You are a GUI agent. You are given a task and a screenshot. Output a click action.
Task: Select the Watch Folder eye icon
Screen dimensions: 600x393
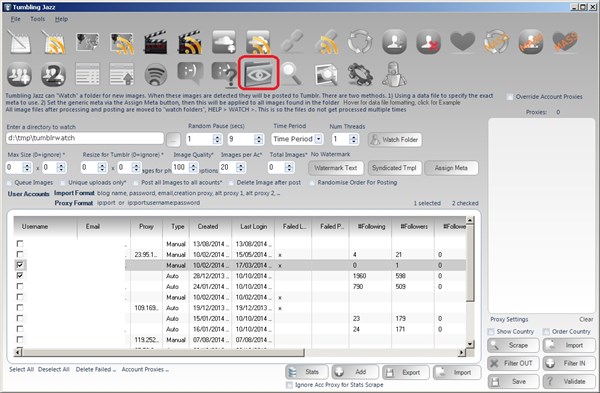[x=258, y=73]
